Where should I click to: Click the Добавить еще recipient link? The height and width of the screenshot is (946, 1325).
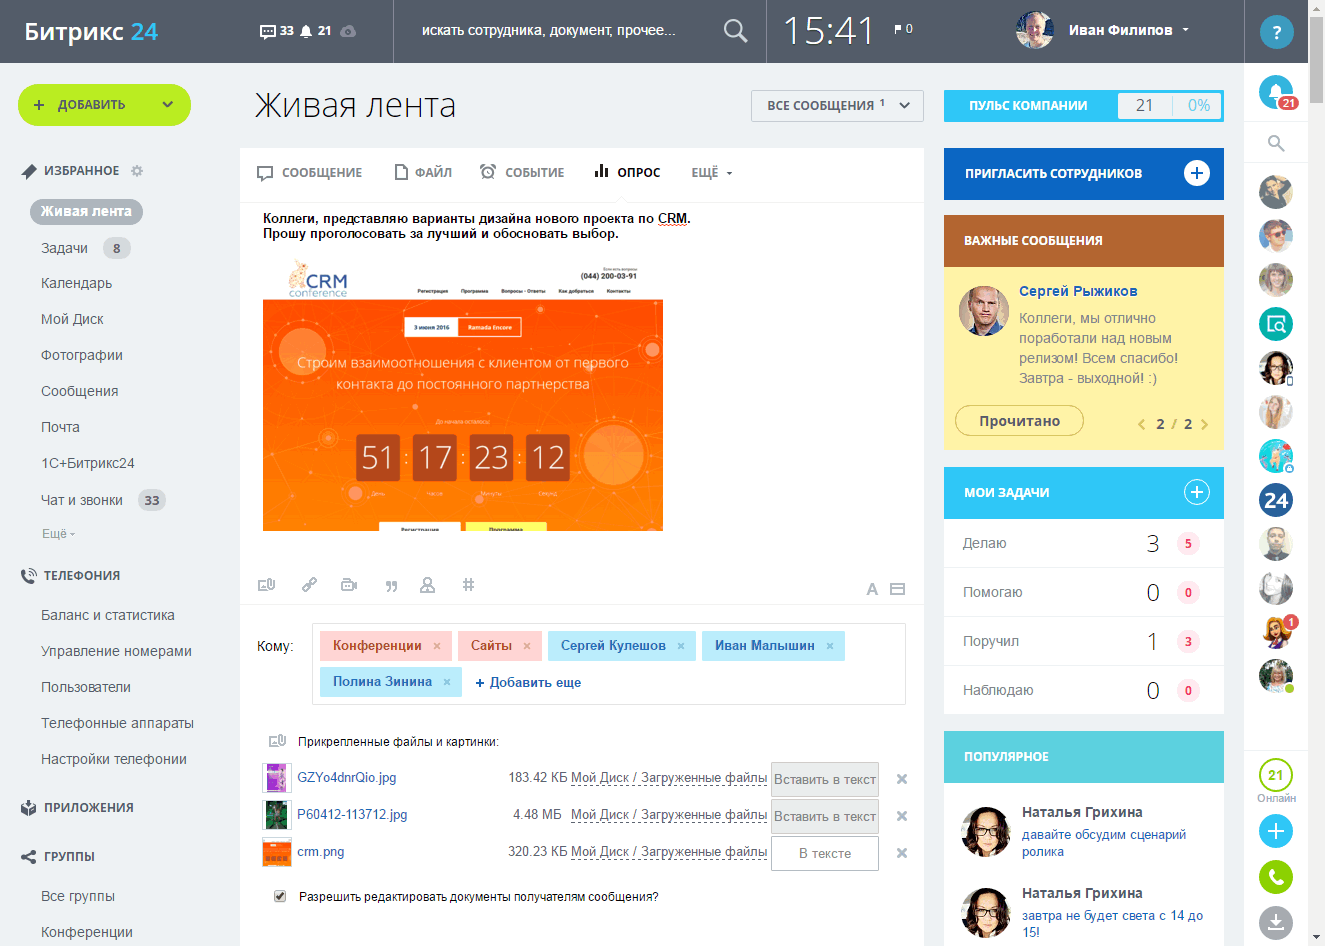528,682
